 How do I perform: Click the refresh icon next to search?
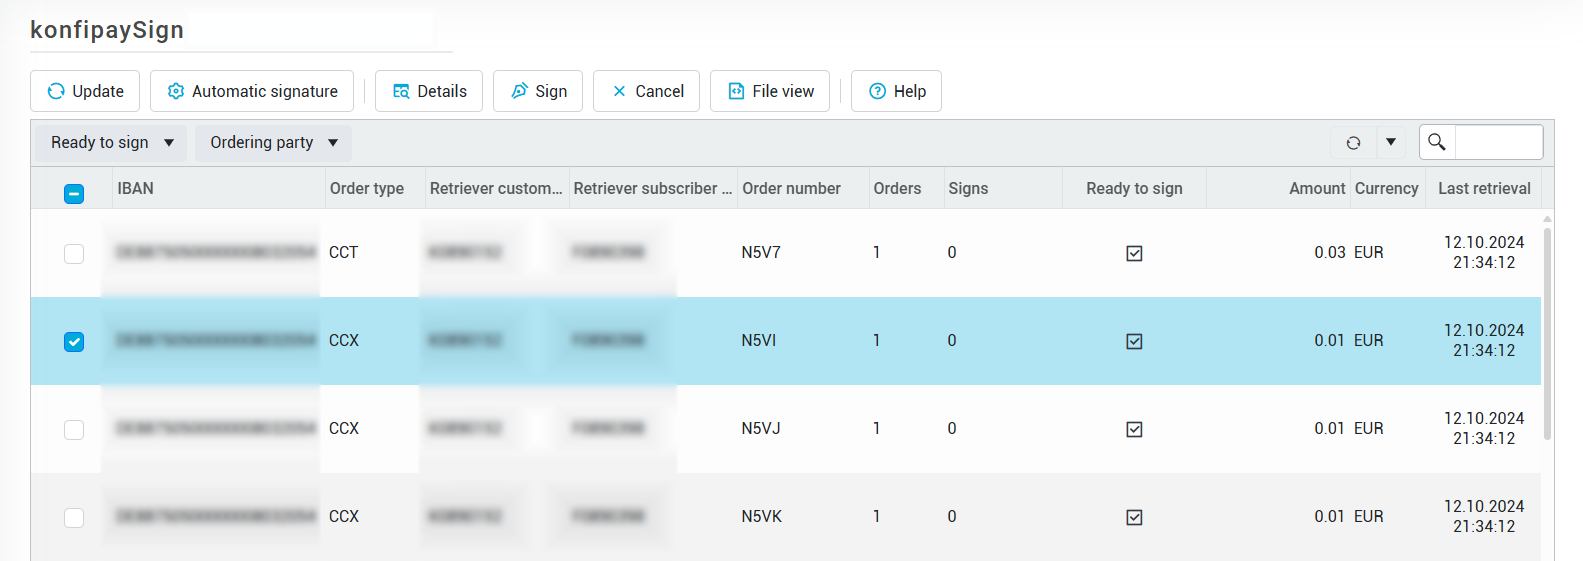tap(1354, 143)
